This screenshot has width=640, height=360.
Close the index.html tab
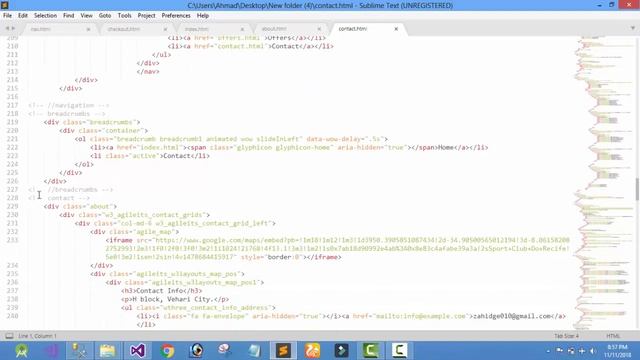(x=242, y=29)
